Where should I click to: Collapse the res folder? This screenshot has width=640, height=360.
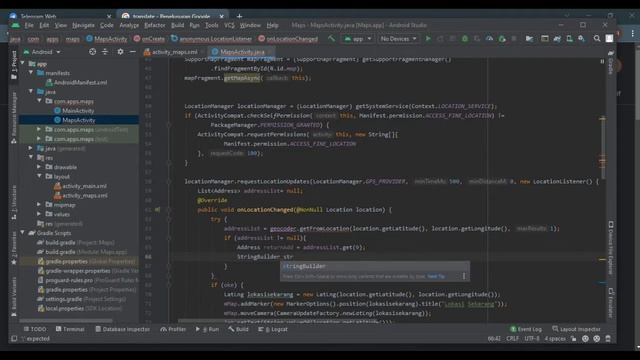tap(31, 157)
